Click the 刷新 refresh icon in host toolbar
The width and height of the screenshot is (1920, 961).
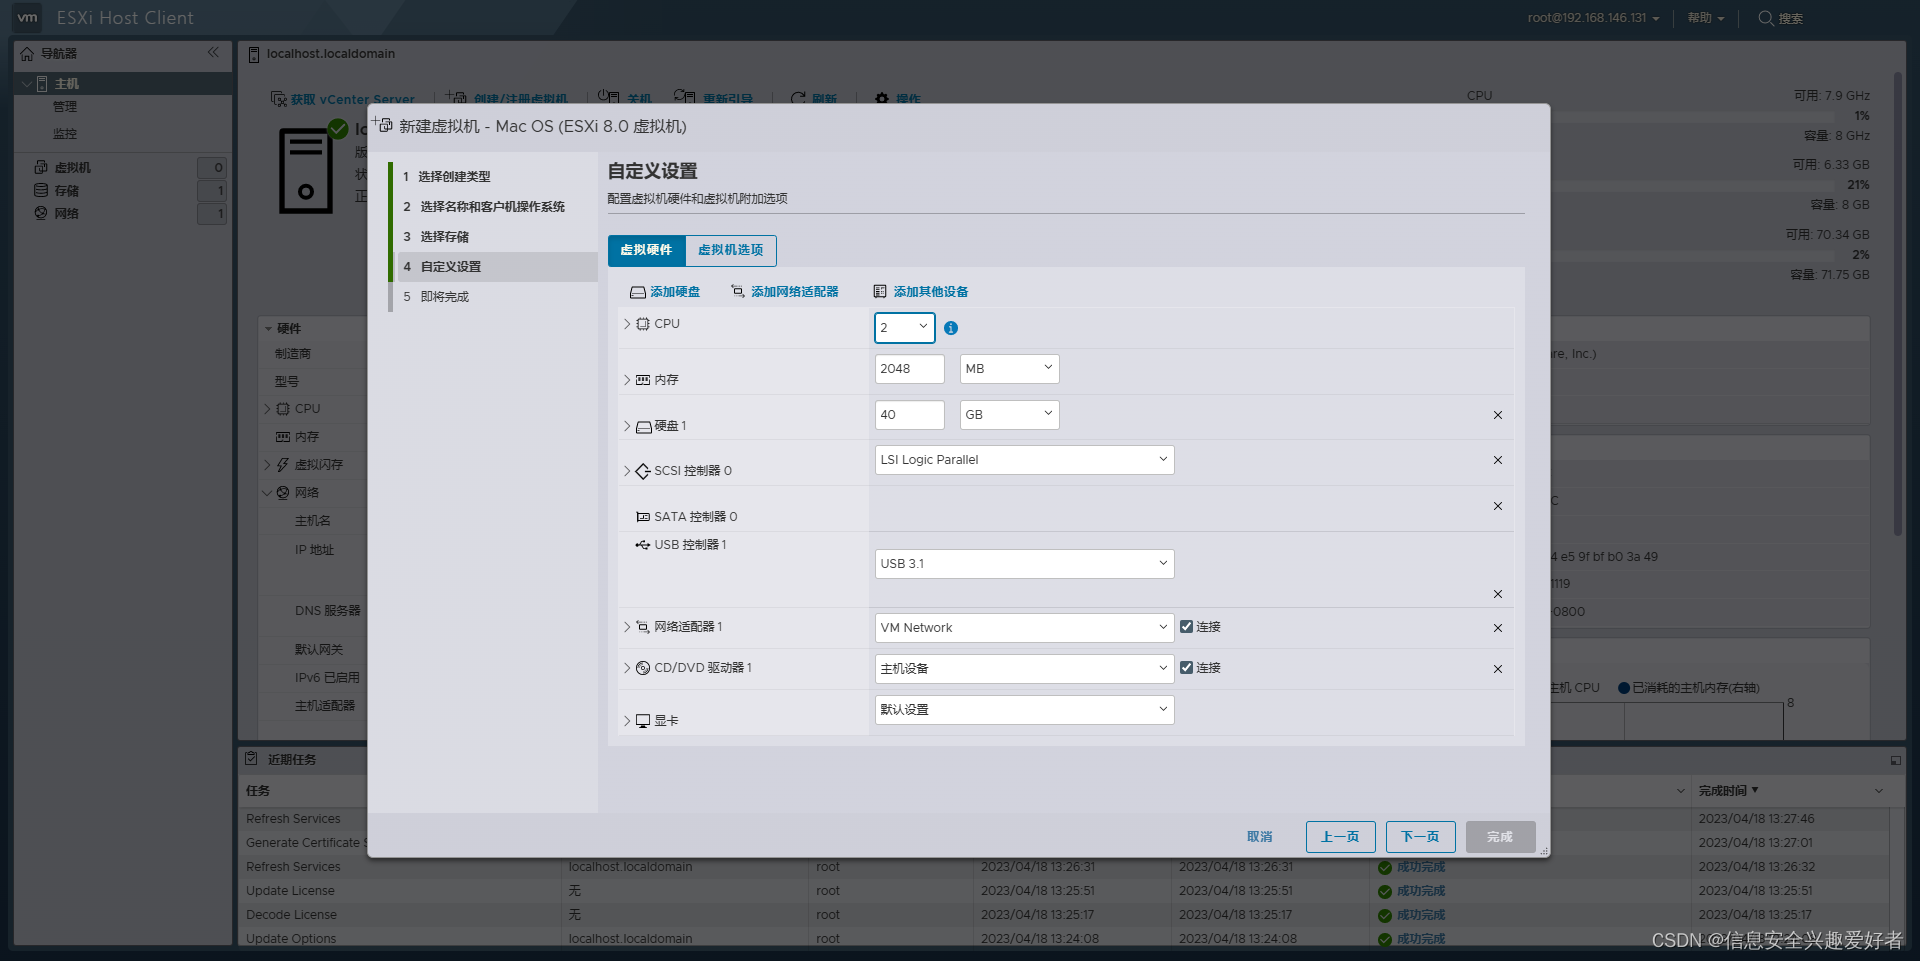798,98
